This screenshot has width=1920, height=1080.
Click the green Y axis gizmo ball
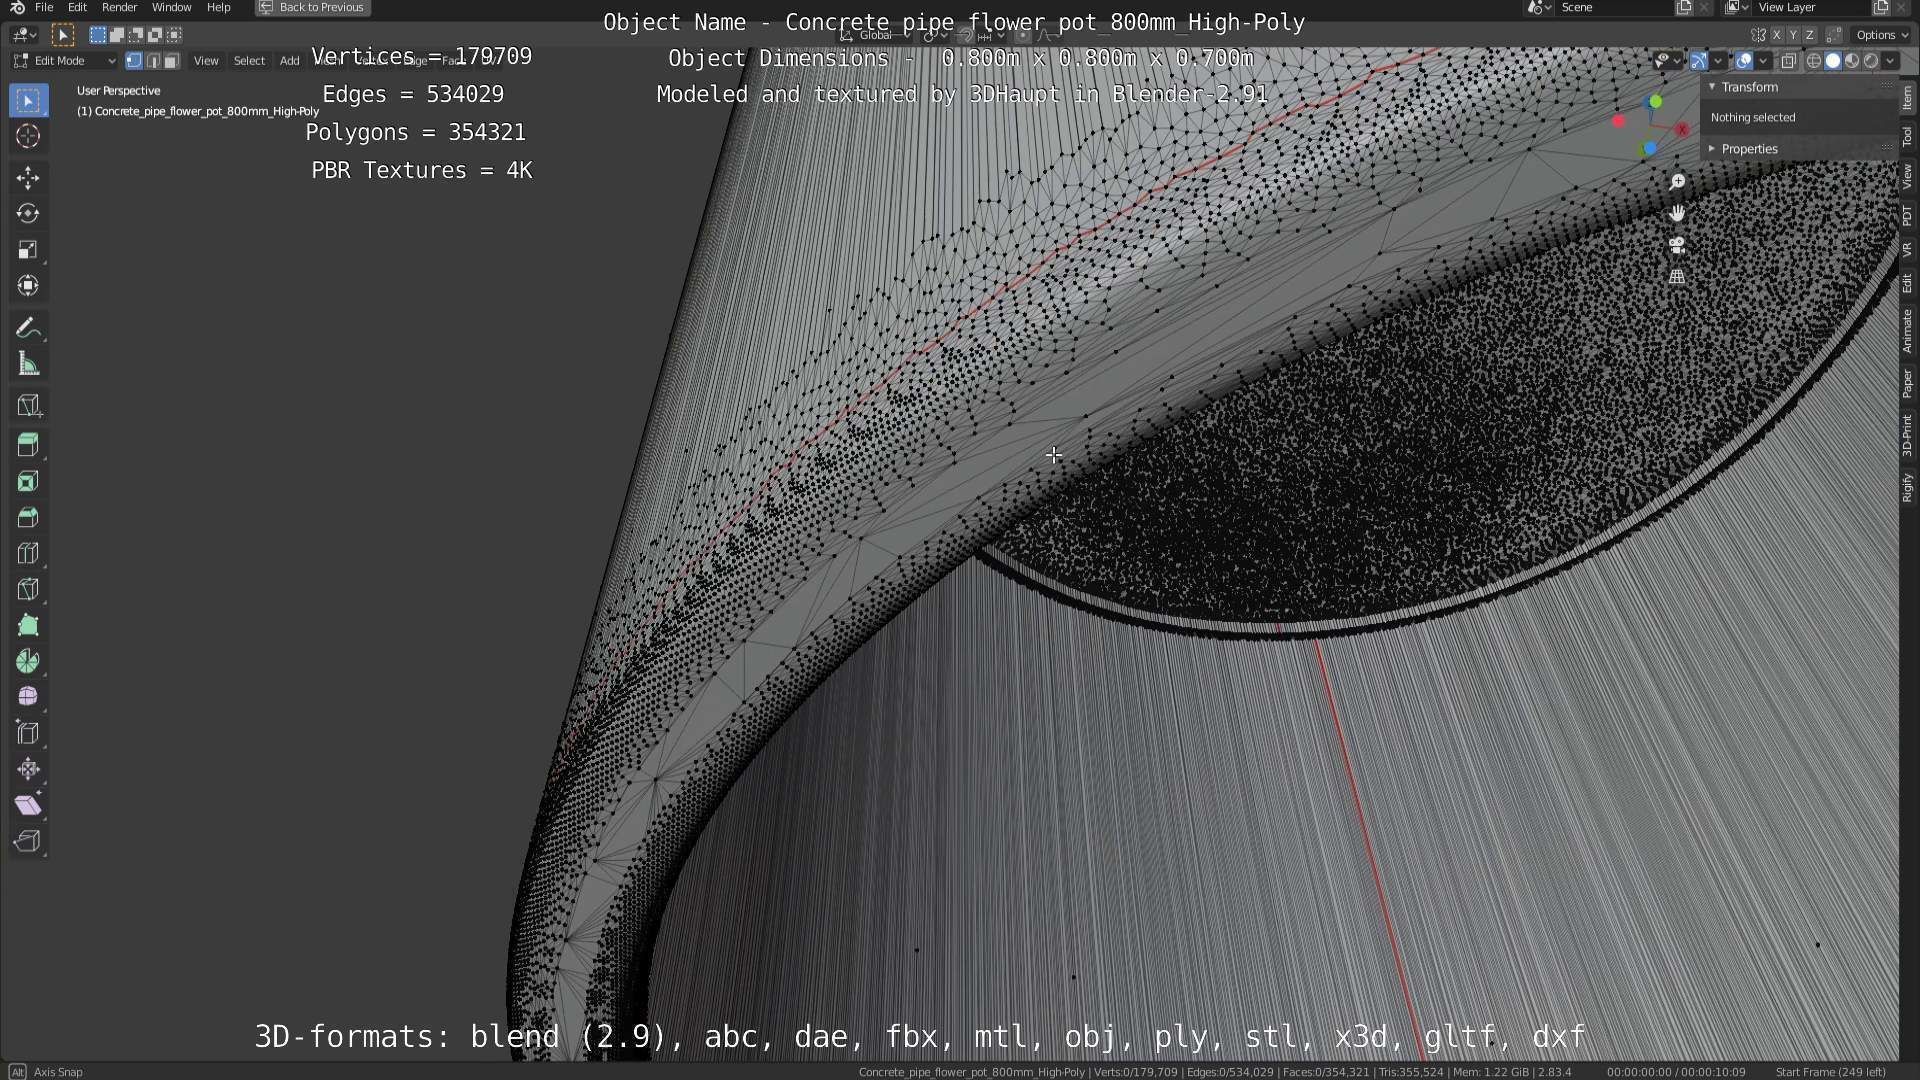tap(1656, 102)
